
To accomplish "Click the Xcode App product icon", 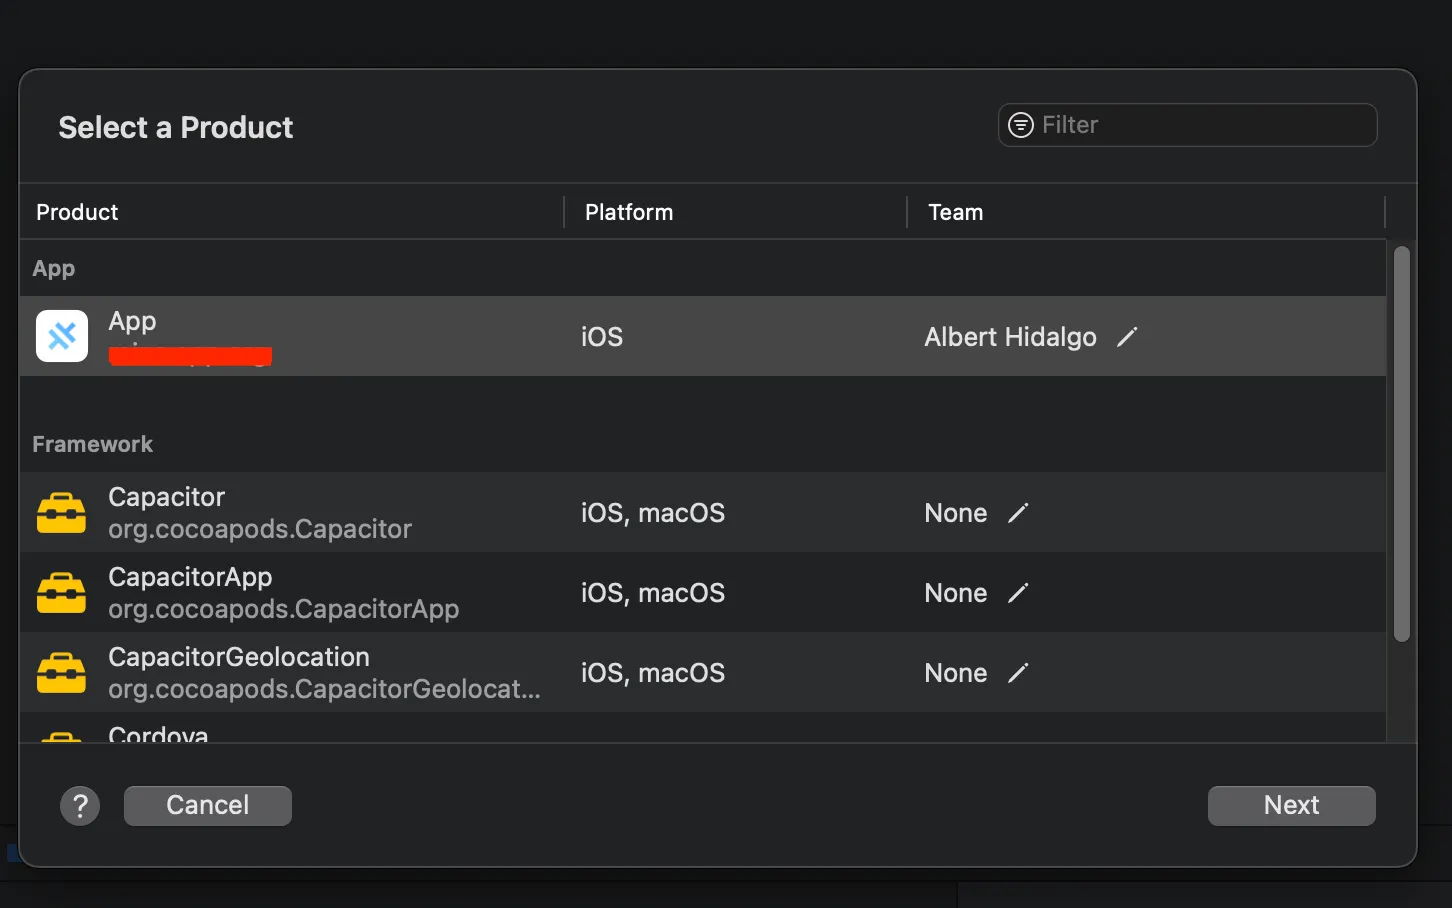I will [x=62, y=336].
